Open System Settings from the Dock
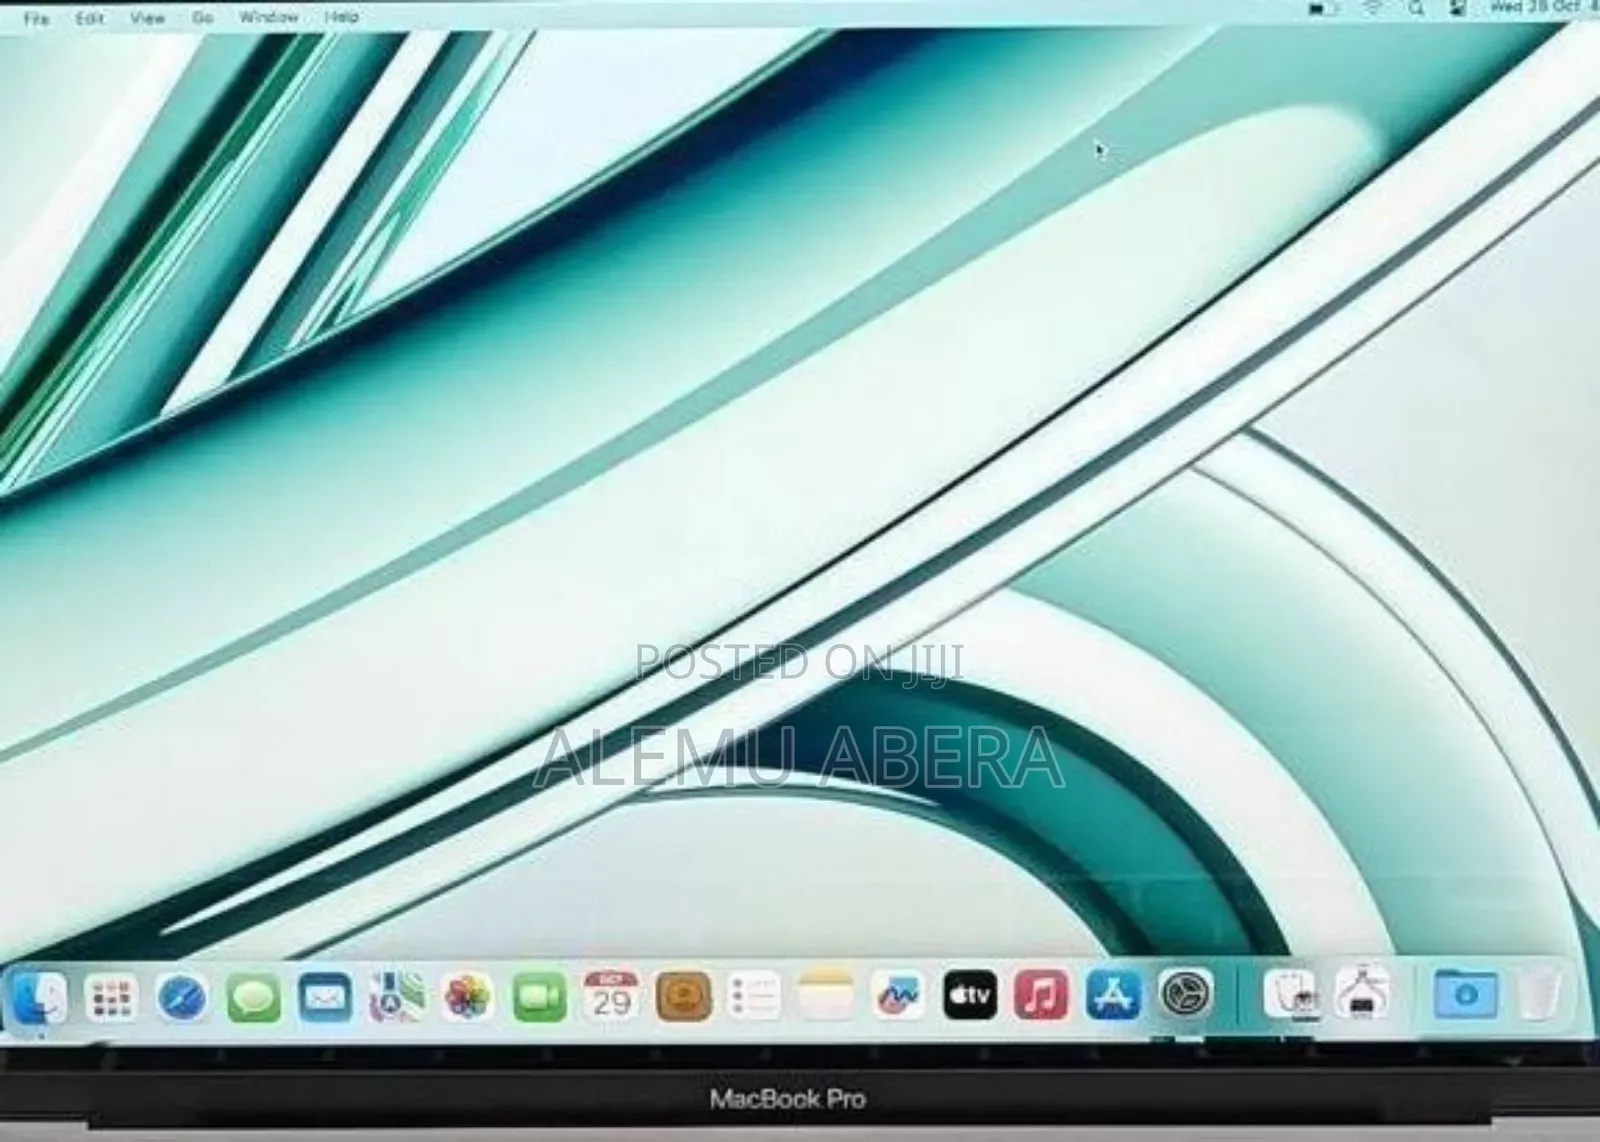1600x1142 pixels. [x=1185, y=998]
